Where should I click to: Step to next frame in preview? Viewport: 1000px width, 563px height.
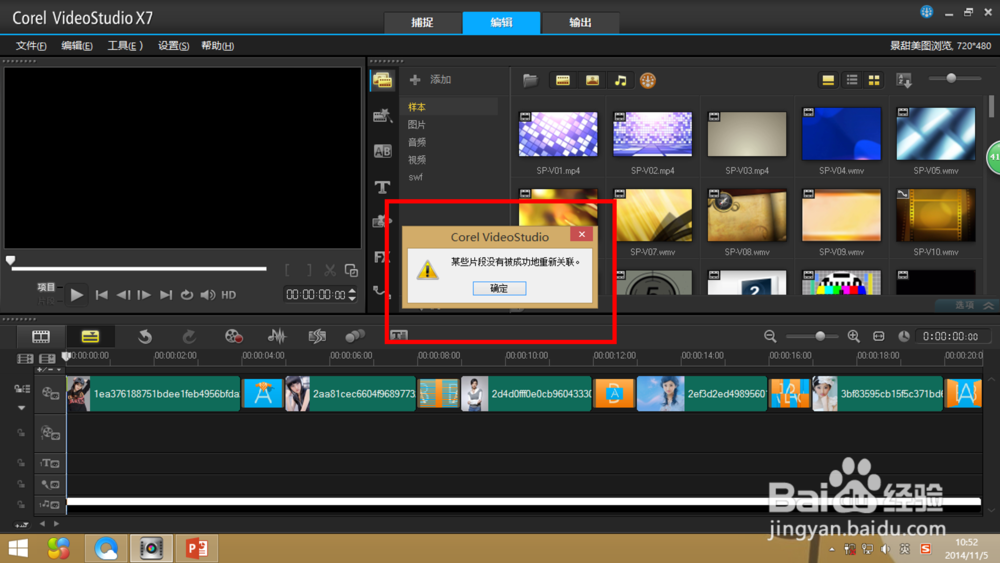(x=144, y=295)
